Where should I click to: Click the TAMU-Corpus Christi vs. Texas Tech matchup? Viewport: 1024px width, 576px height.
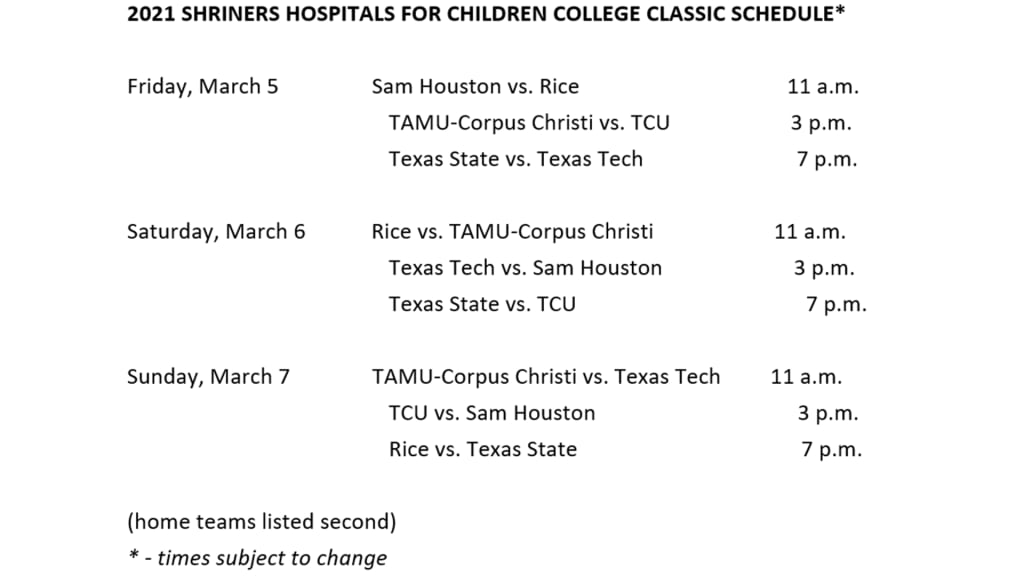tap(546, 377)
